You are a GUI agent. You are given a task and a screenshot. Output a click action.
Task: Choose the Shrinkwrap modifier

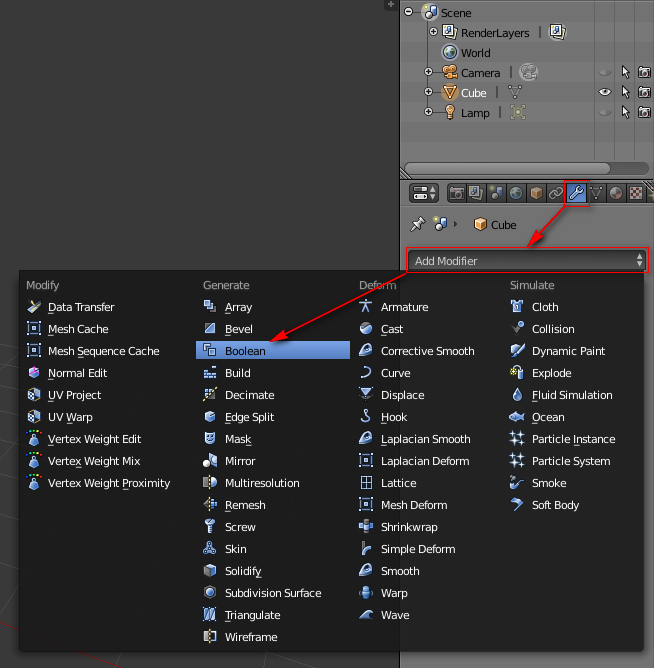tap(428, 527)
